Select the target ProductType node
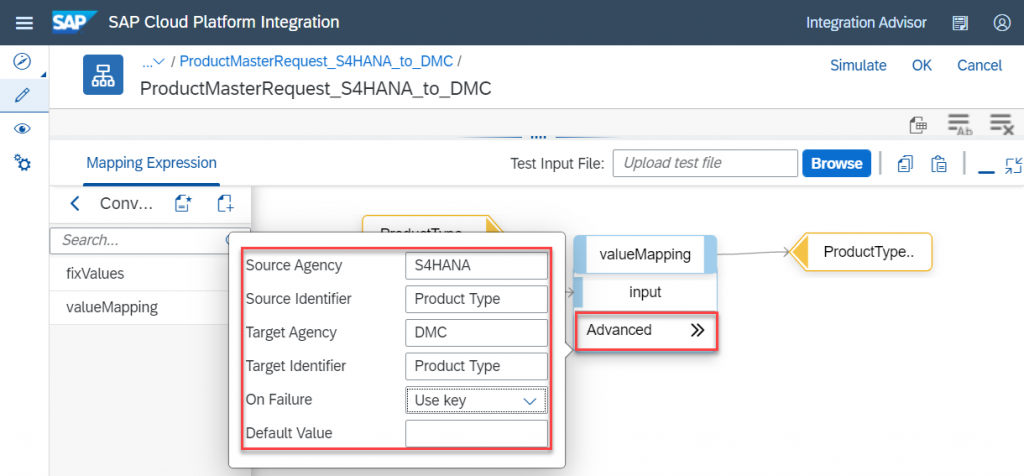The width and height of the screenshot is (1024, 476). 860,252
